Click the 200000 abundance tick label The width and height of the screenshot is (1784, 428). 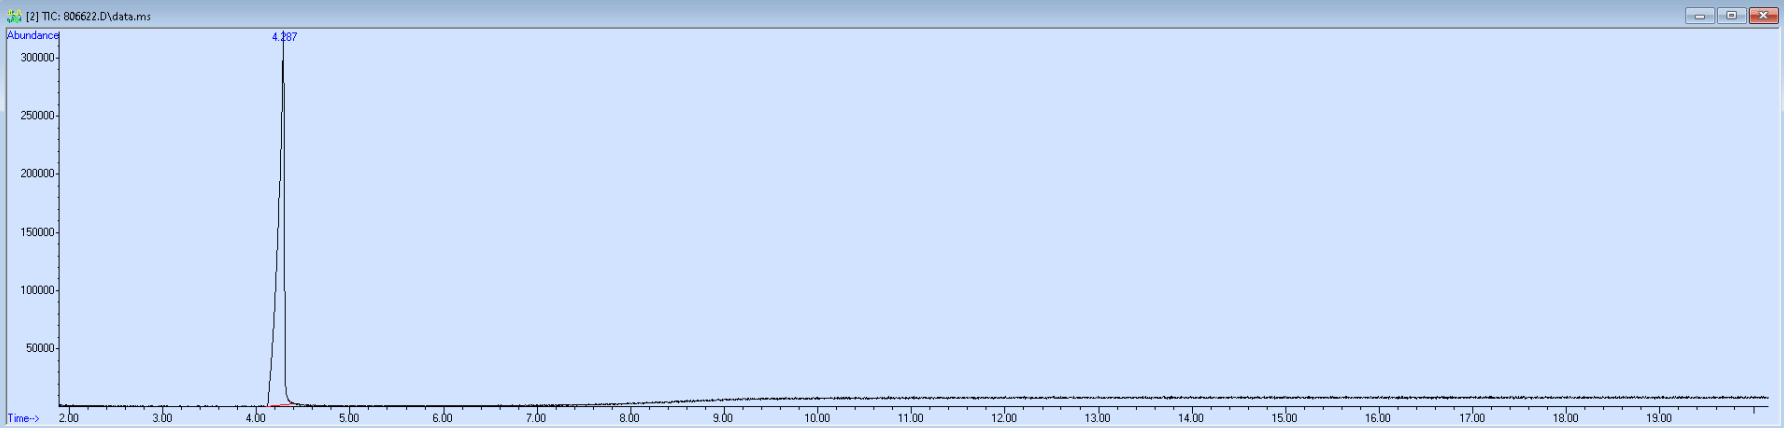(x=37, y=174)
